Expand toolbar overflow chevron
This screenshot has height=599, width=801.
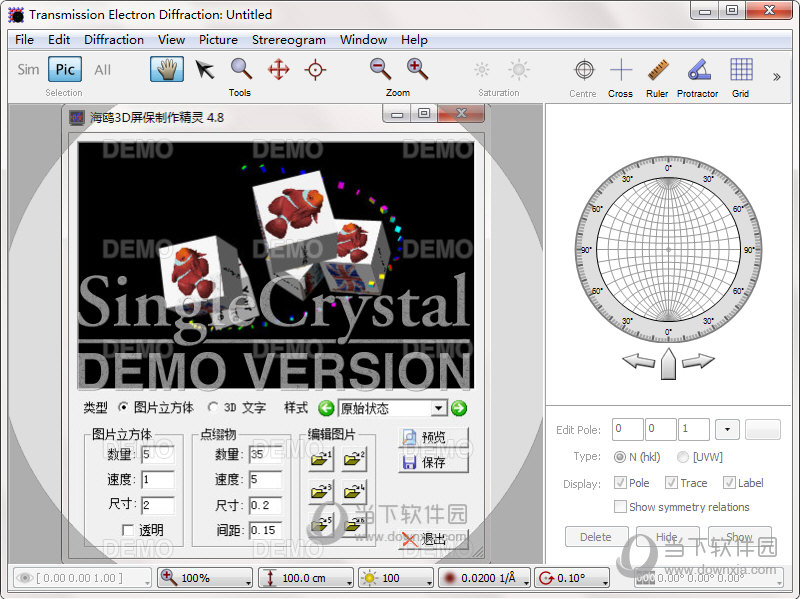[776, 77]
